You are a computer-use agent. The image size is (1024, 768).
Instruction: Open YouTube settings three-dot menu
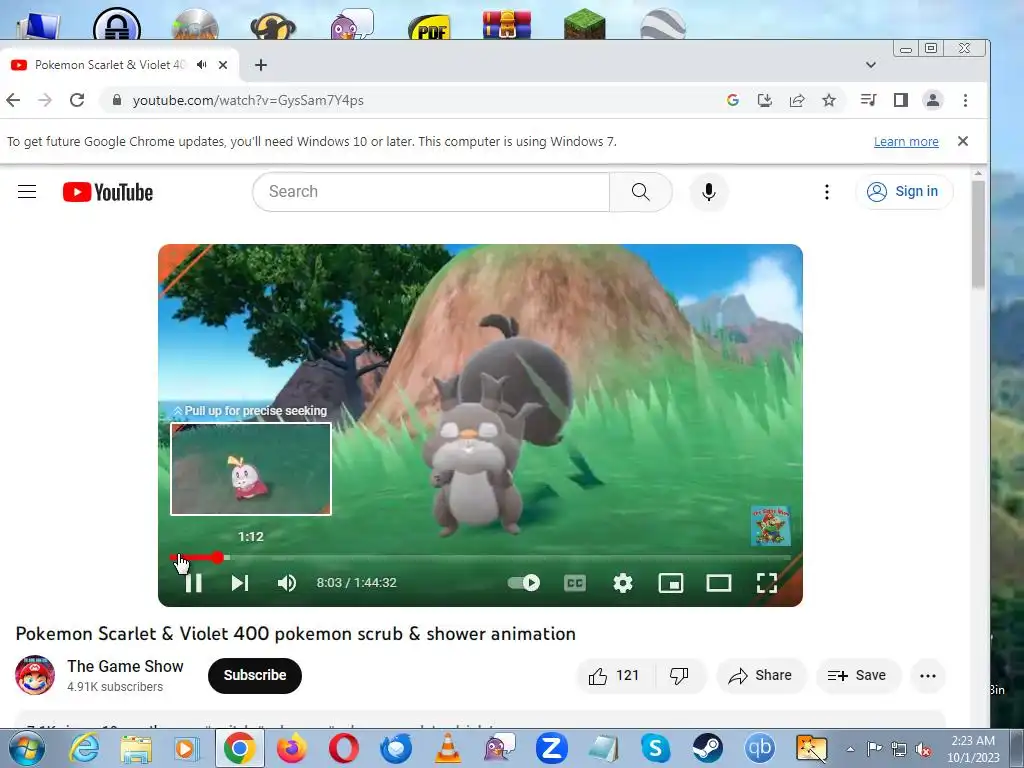827,191
